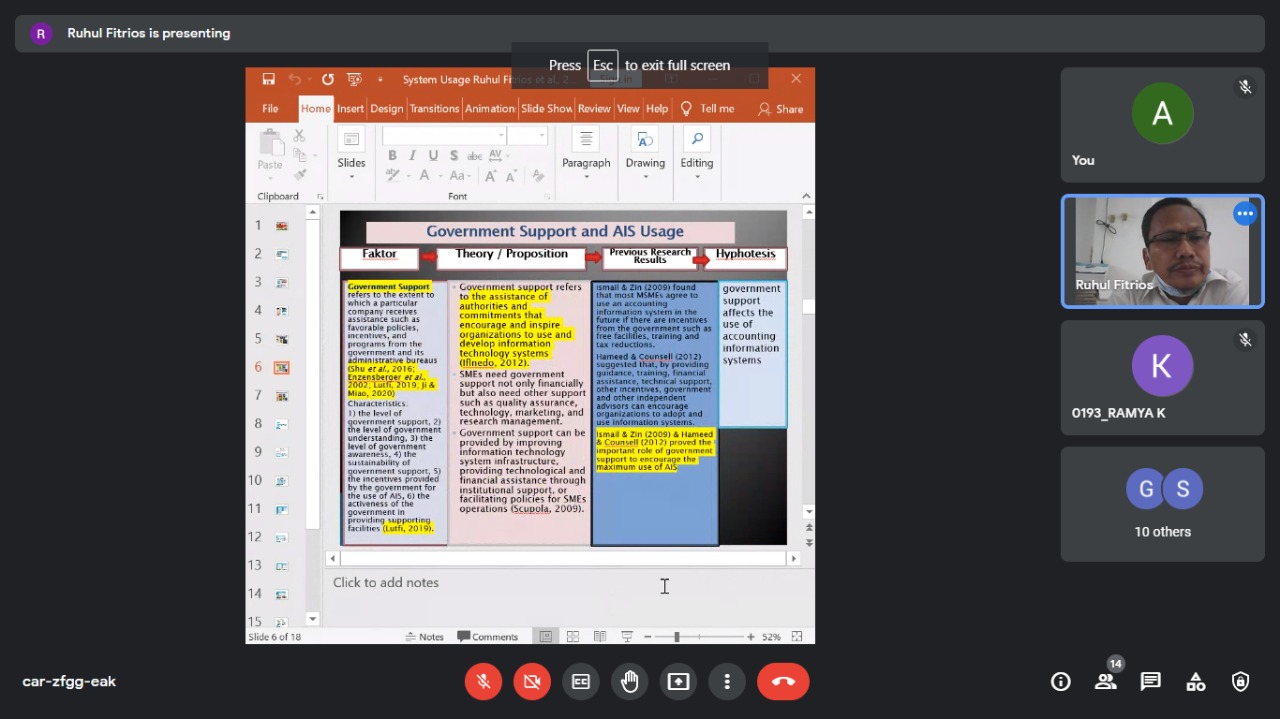Expand the Paste options arrow
The height and width of the screenshot is (719, 1280).
270,177
